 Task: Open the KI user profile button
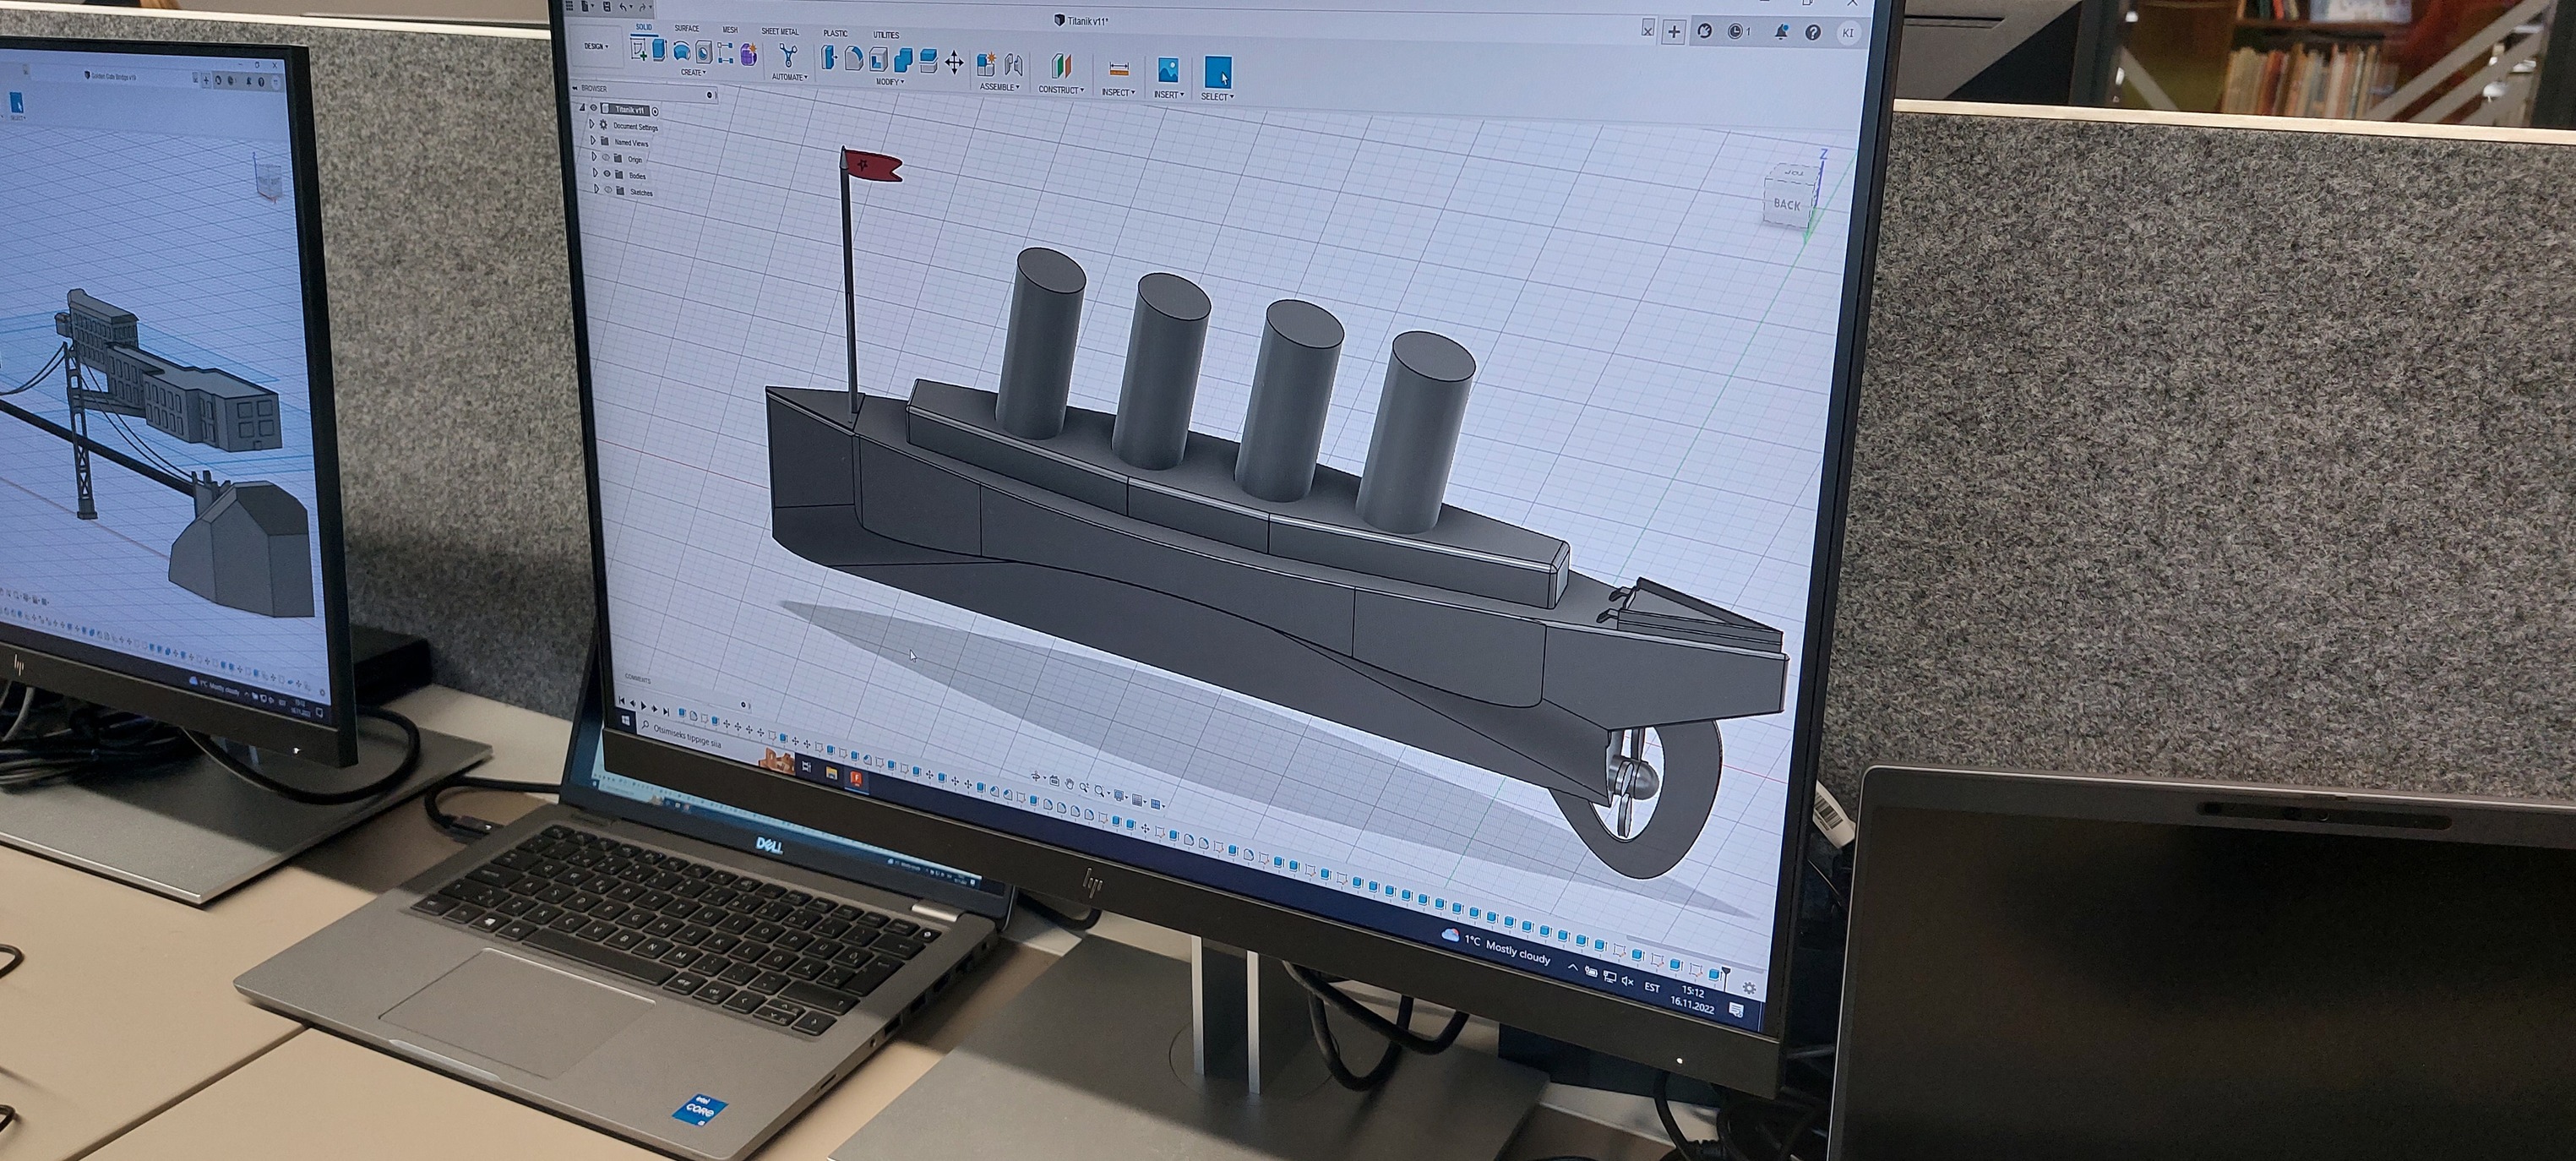[x=1849, y=33]
